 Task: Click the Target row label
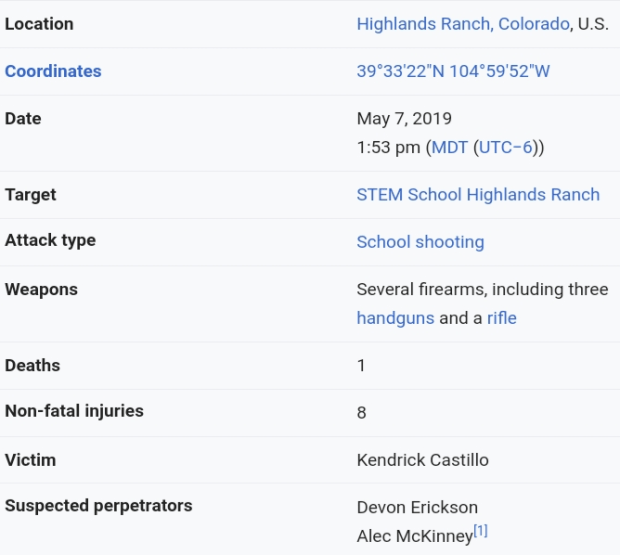click(30, 195)
